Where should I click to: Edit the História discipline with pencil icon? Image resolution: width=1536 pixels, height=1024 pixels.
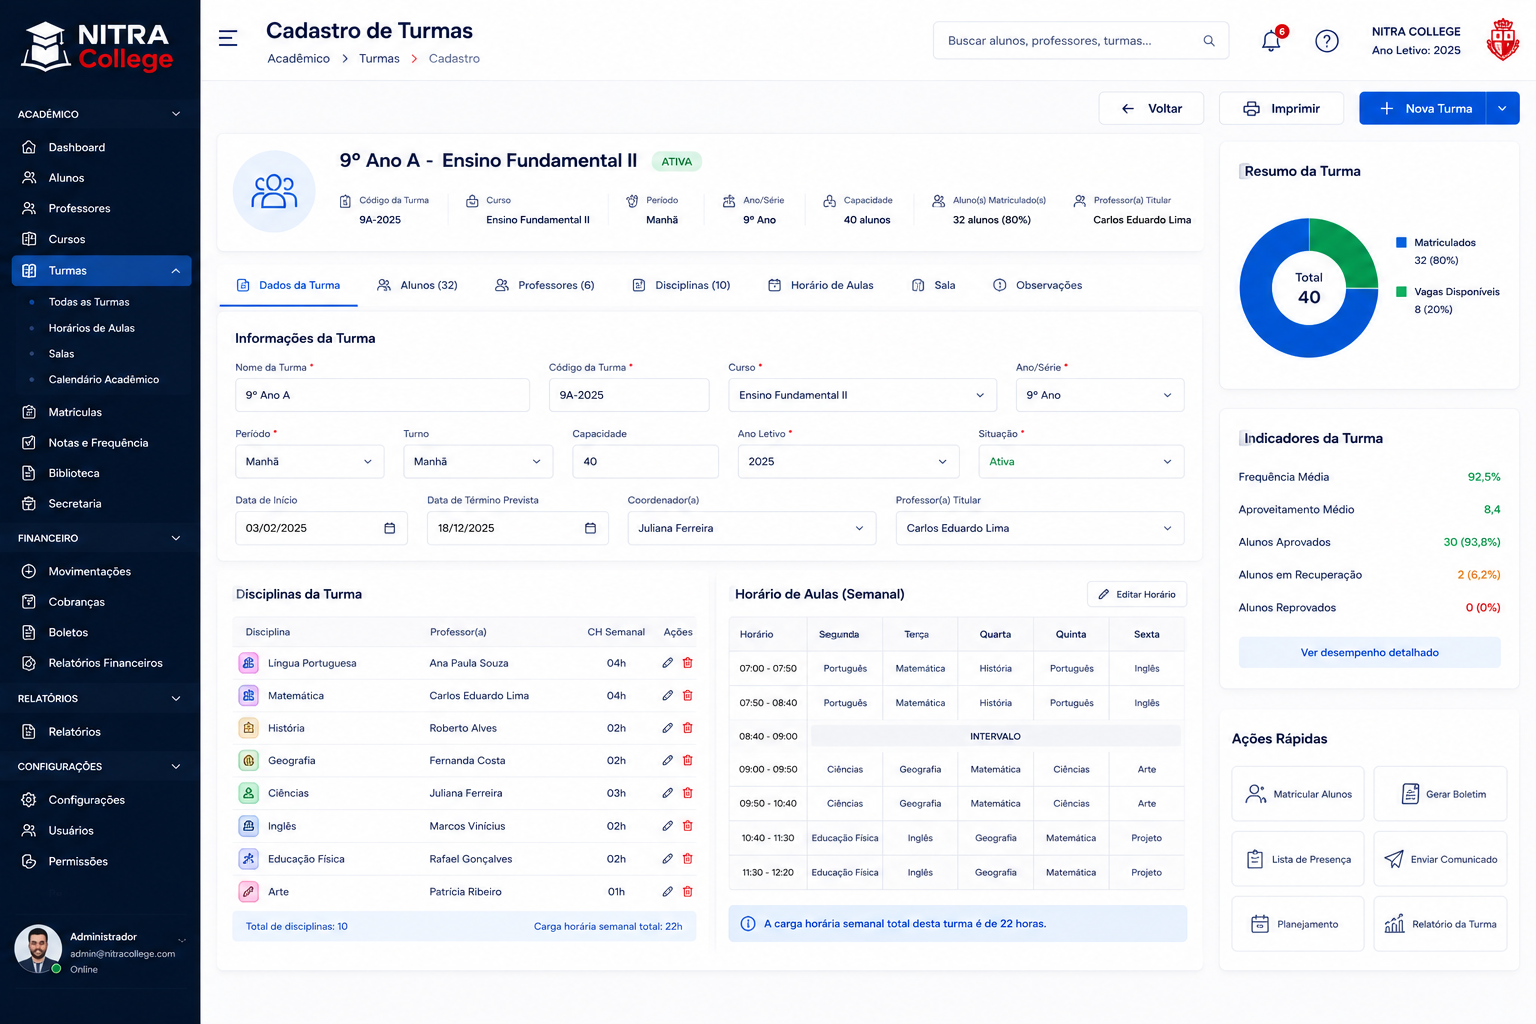click(x=667, y=728)
